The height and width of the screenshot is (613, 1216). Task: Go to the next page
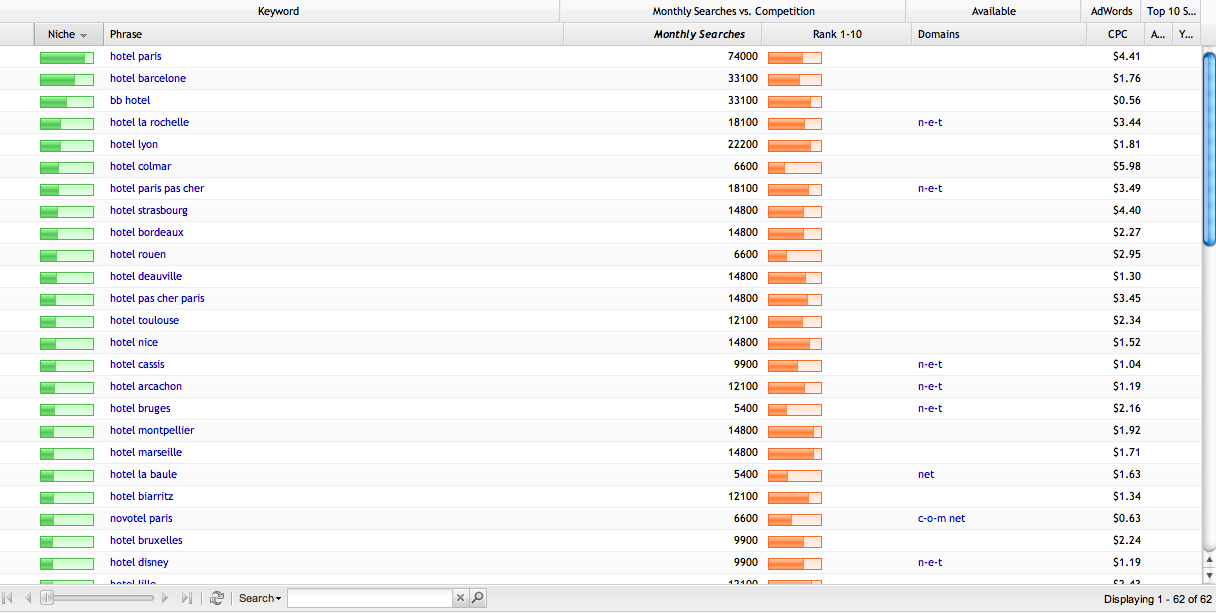click(x=165, y=598)
